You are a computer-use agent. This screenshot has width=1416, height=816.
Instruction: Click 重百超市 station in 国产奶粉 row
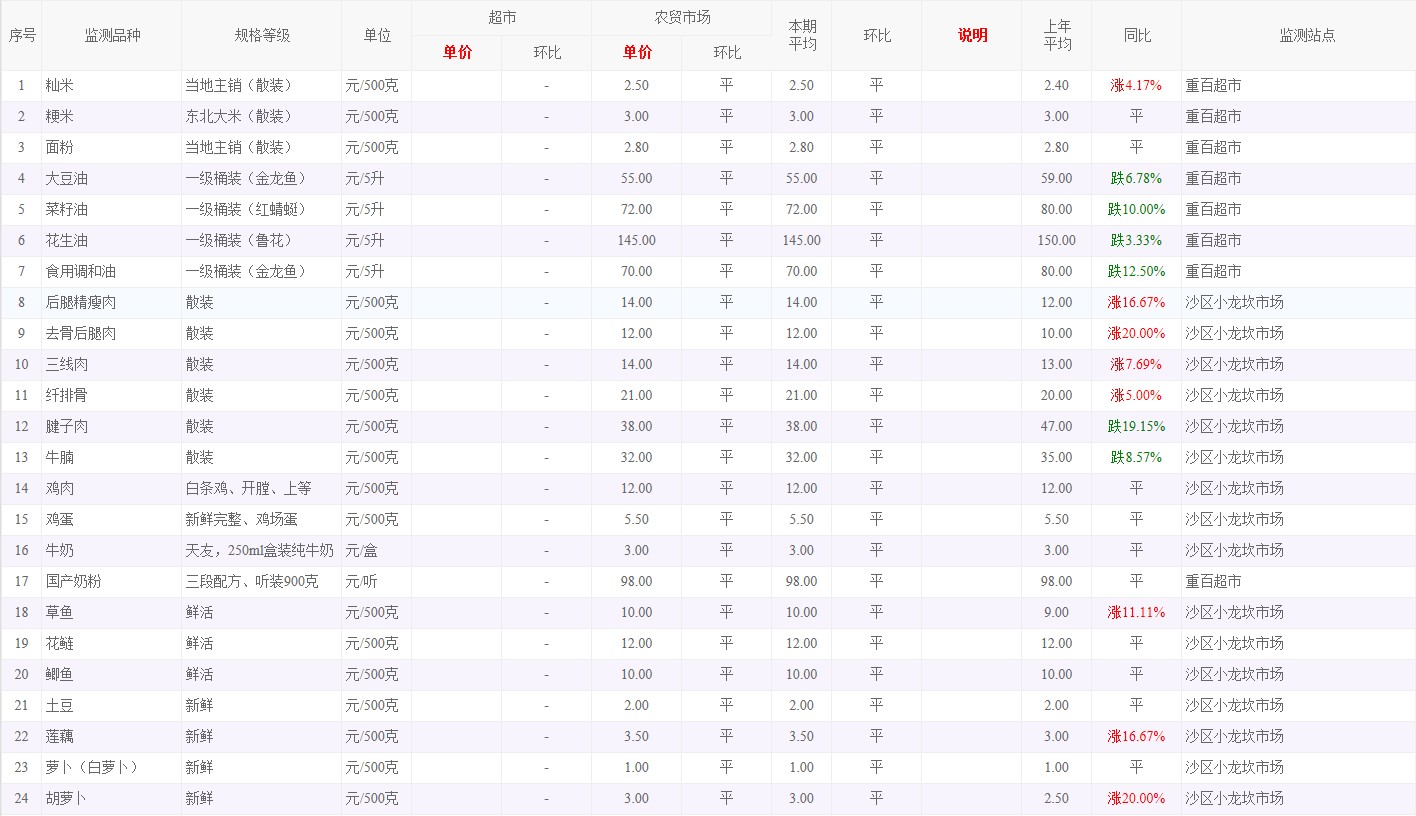point(1213,582)
